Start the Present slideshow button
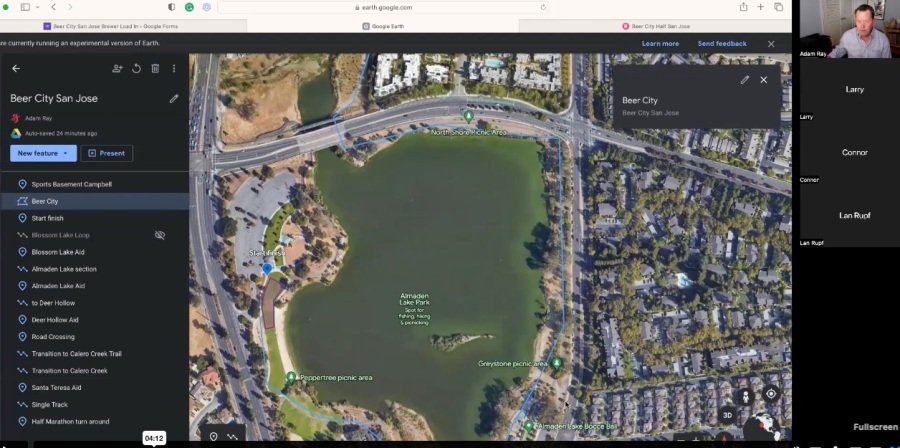Screen dimensions: 900x448 (107, 153)
